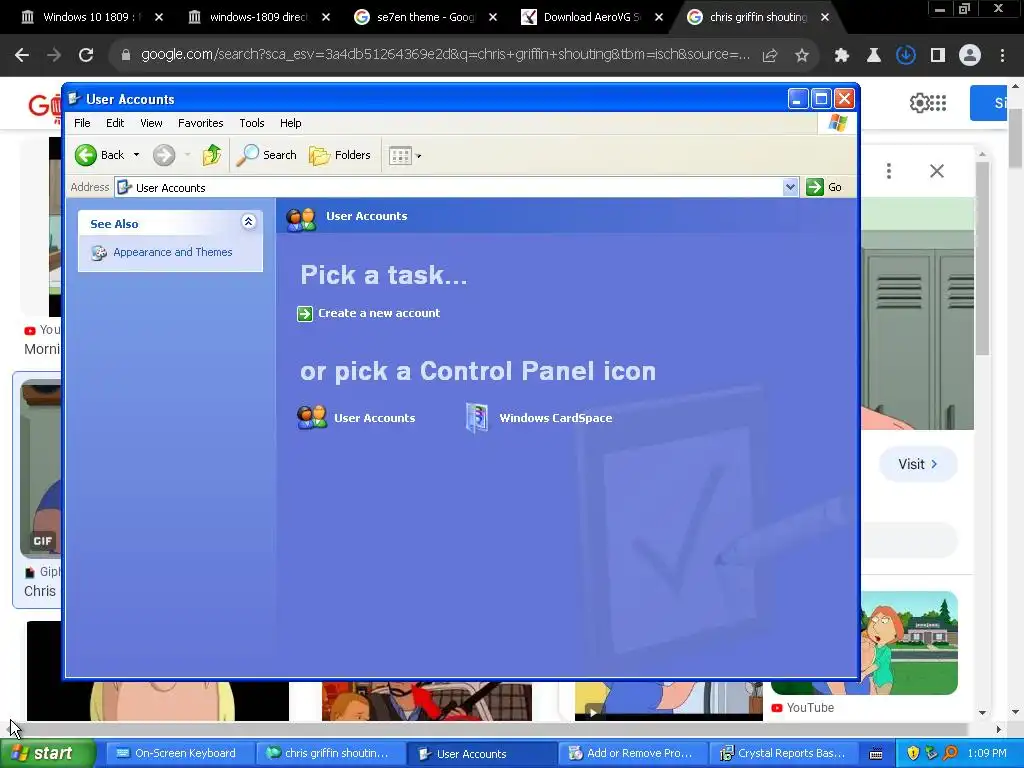Open Appearance and Themes link

[172, 252]
